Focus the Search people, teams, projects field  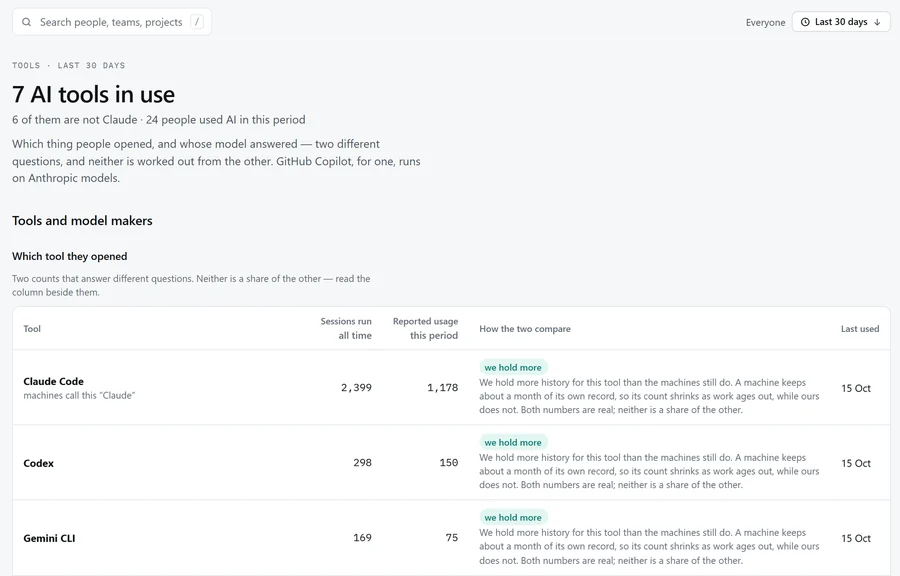click(112, 22)
